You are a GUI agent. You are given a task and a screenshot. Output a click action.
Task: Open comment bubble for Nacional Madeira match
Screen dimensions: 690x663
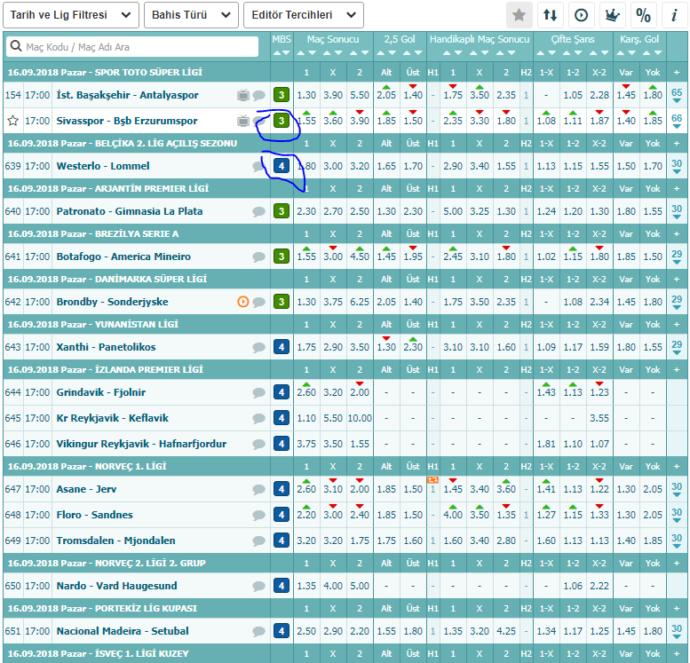tap(259, 631)
